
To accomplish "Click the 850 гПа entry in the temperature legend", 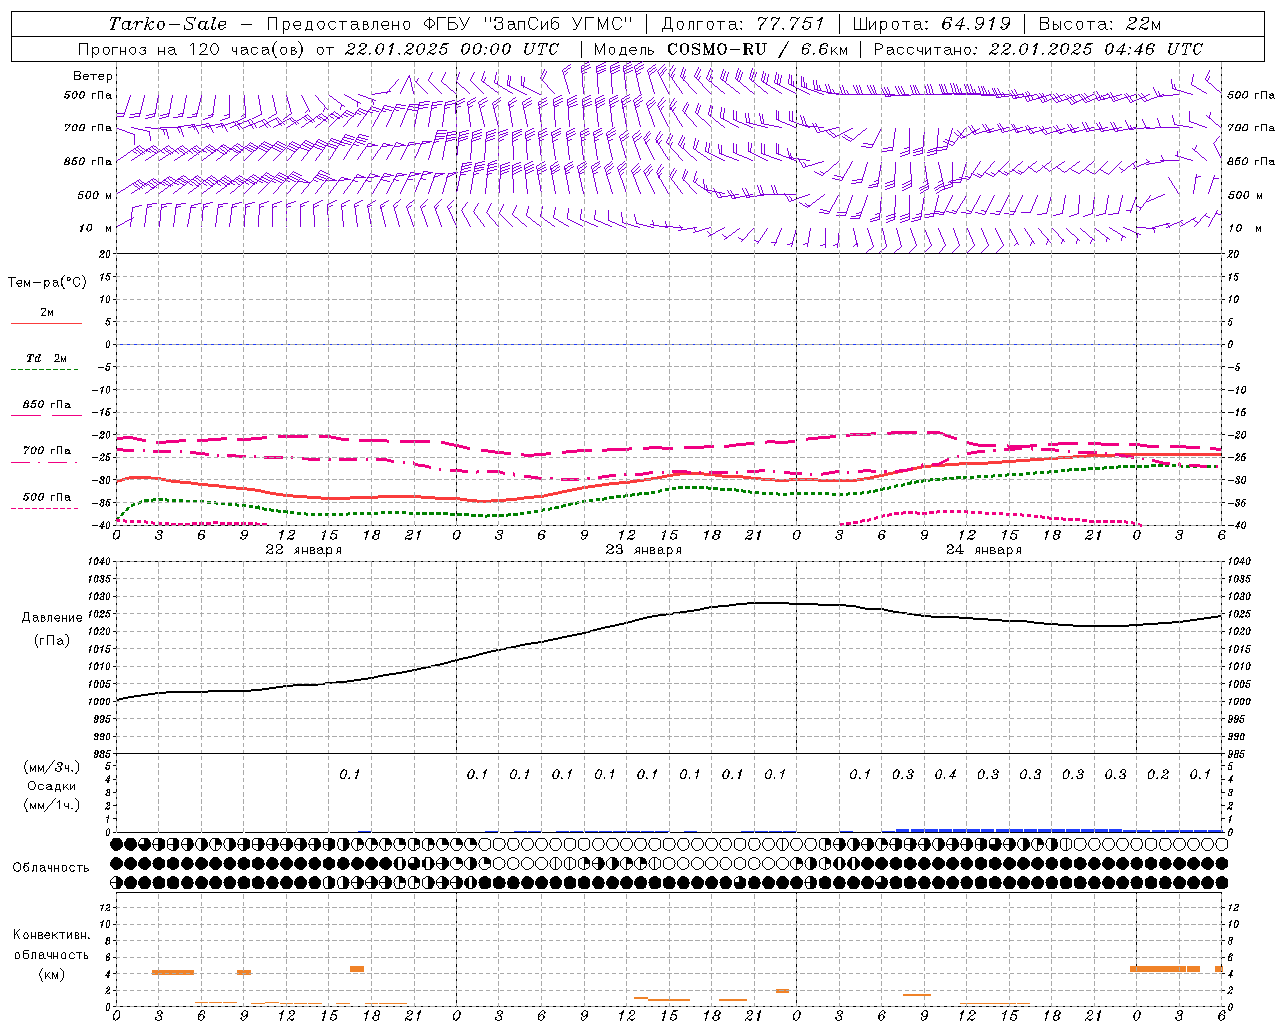I will click(47, 405).
